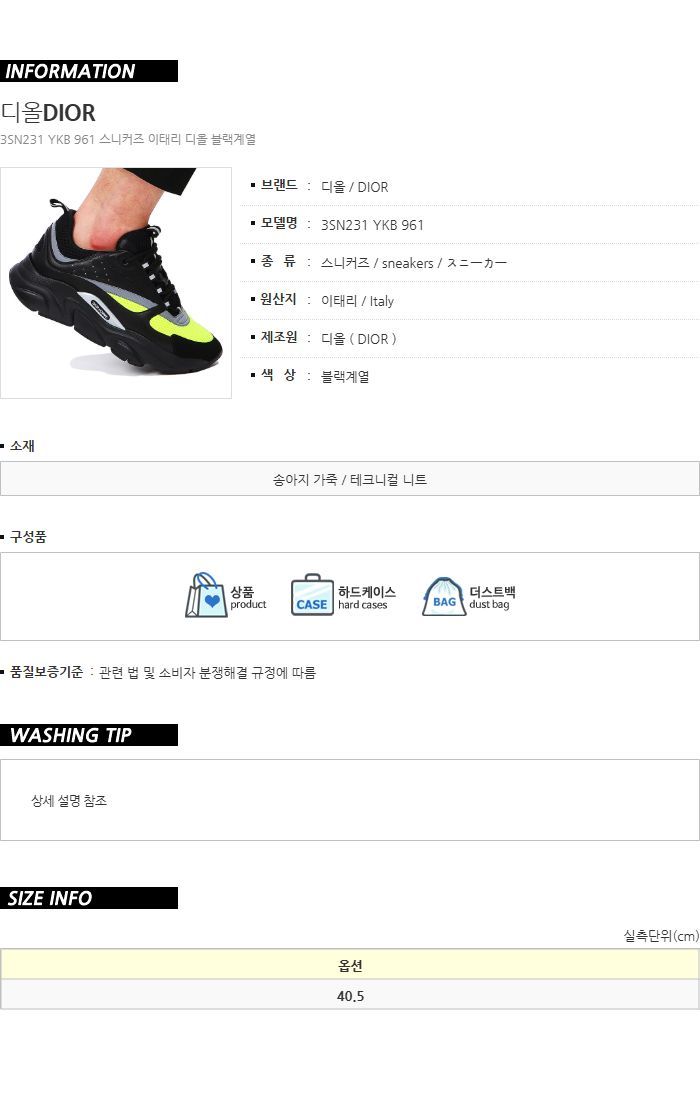Click the 블랙계열 color value
Viewport: 700px width, 1095px height.
click(x=345, y=377)
